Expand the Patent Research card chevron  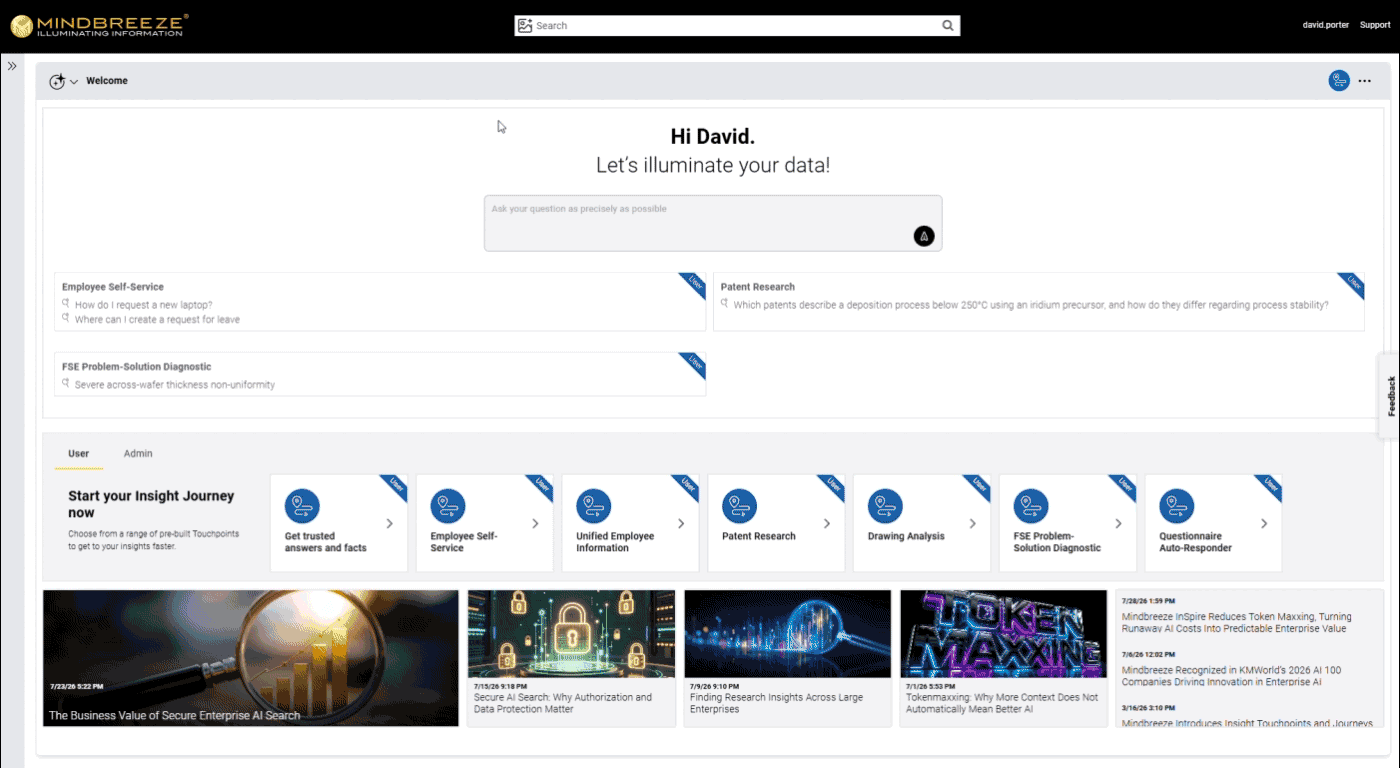coord(827,524)
